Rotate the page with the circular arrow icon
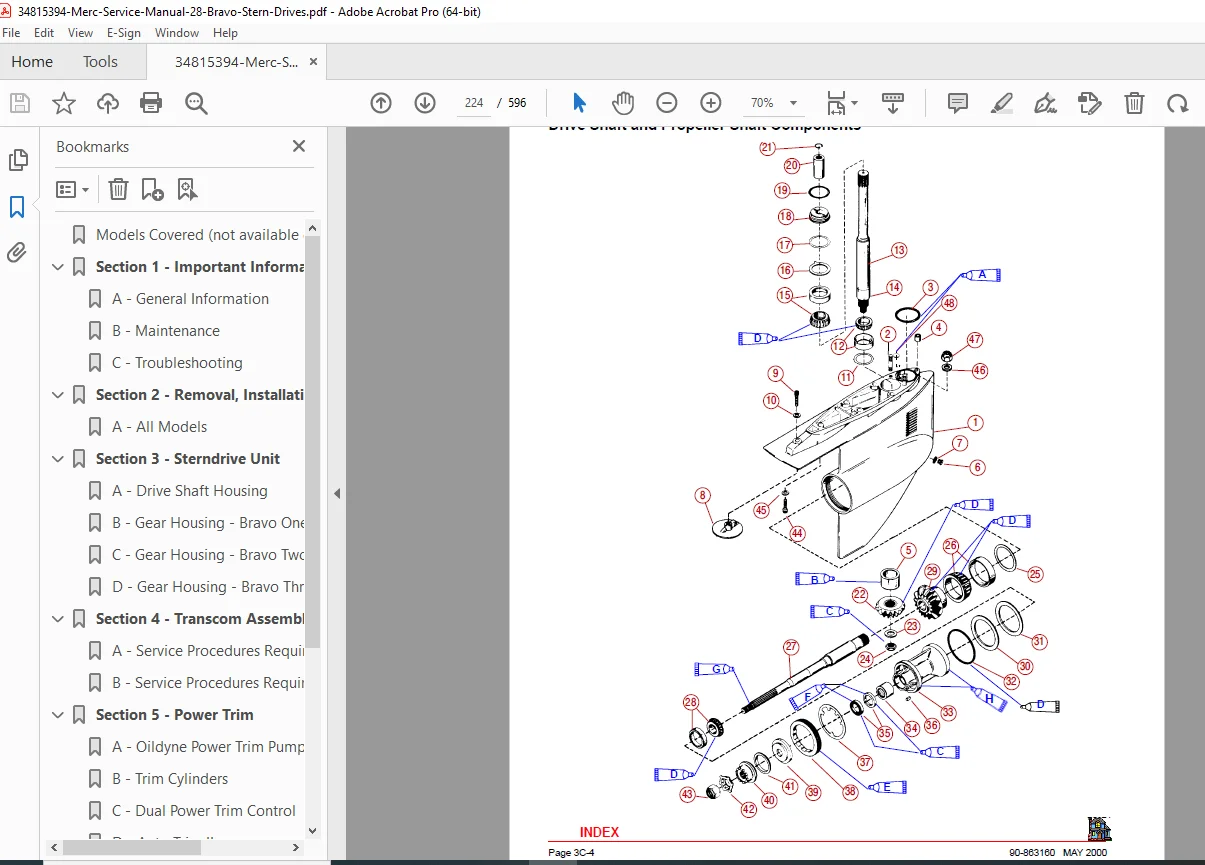 point(1178,103)
